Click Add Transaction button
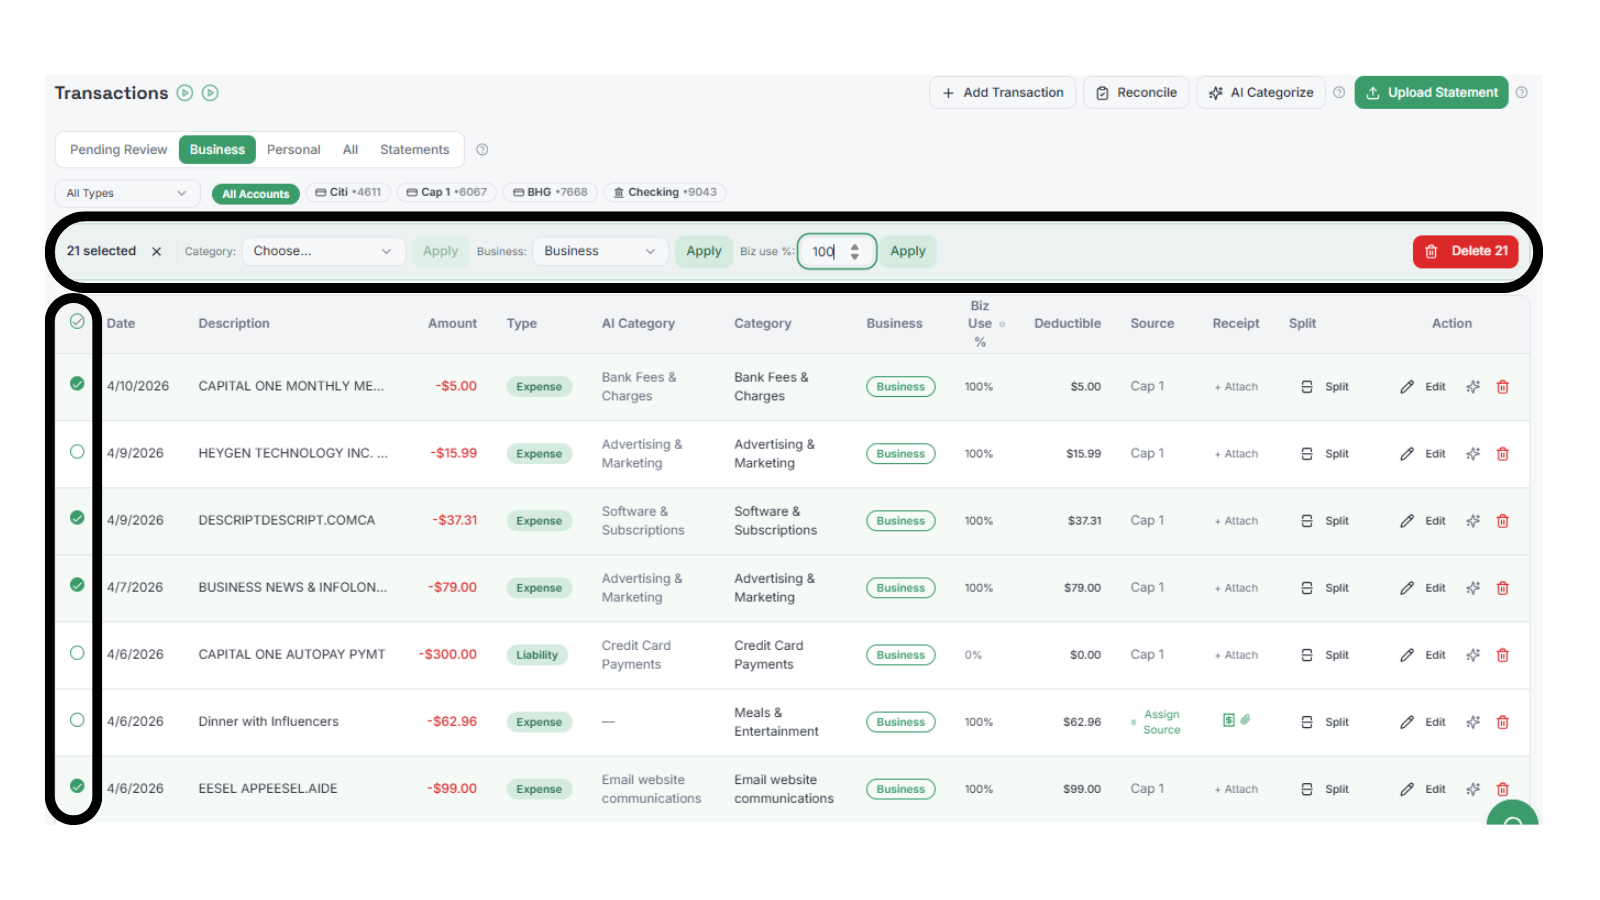The image size is (1600, 900). pos(1003,92)
